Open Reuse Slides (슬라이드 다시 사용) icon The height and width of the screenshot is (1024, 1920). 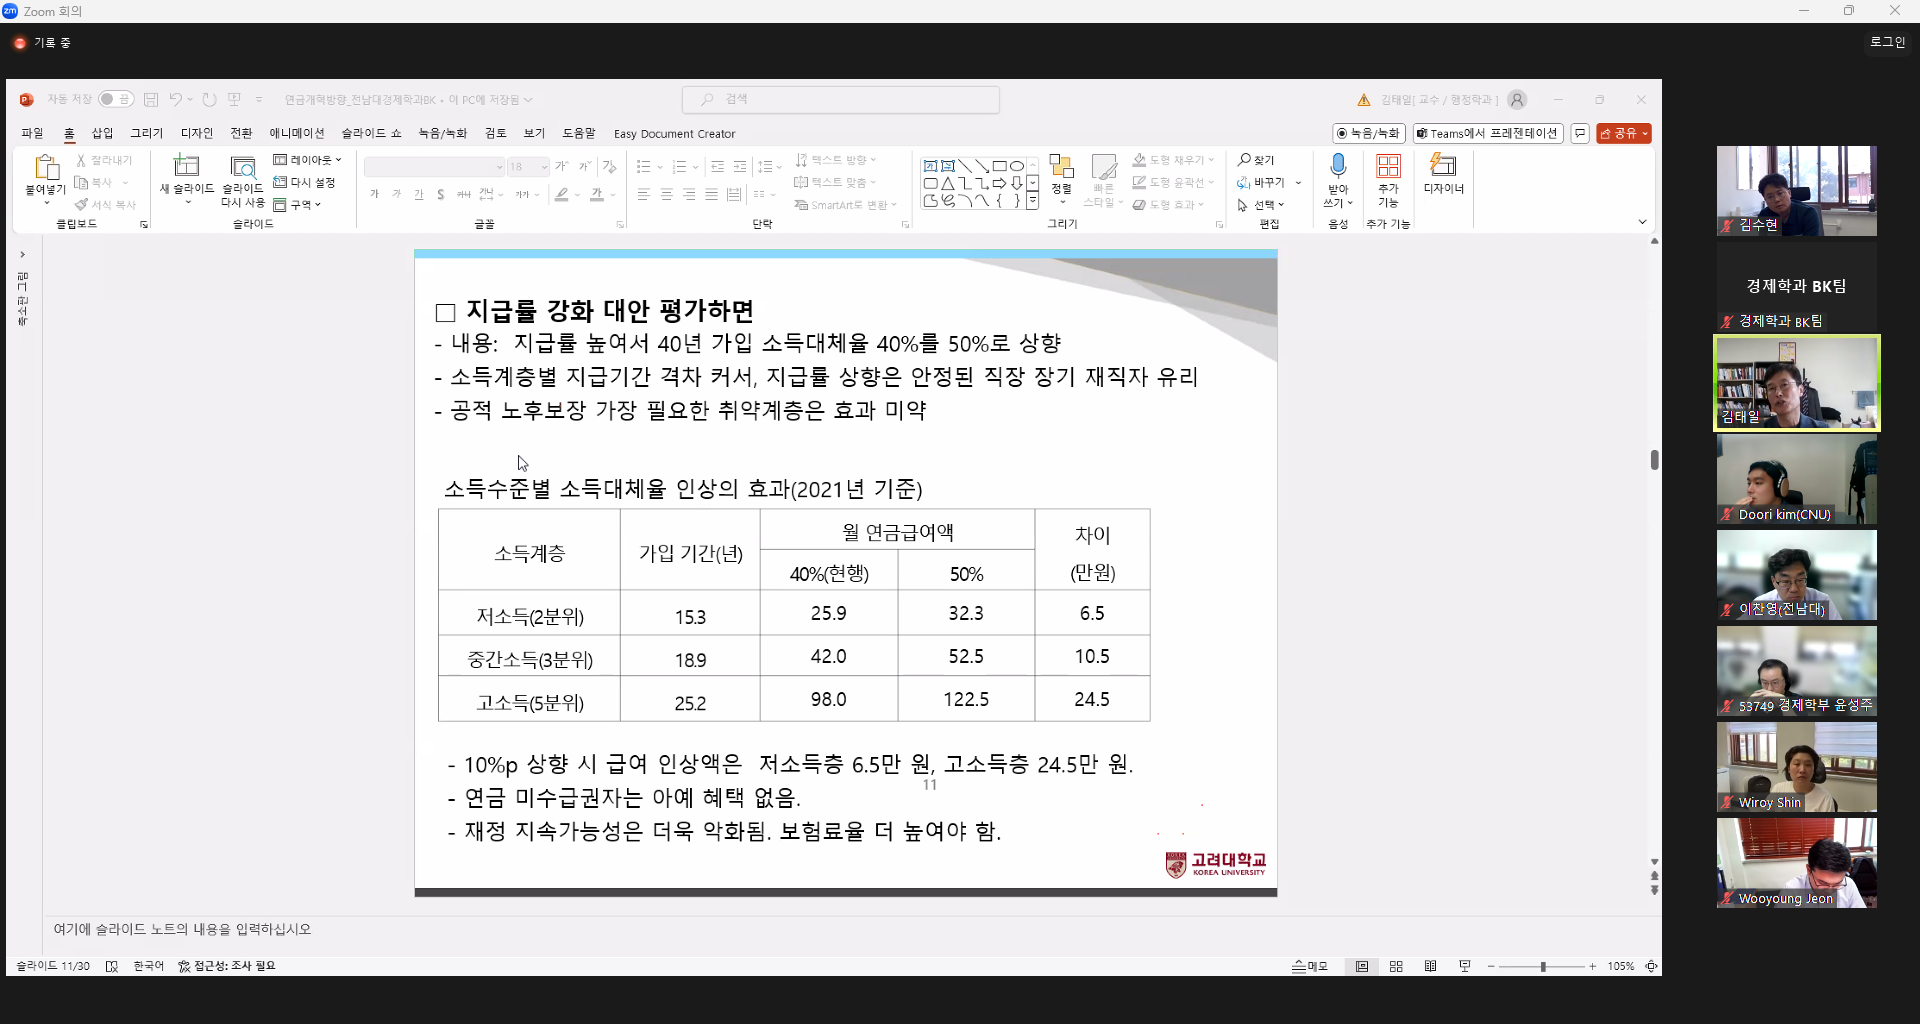[243, 166]
